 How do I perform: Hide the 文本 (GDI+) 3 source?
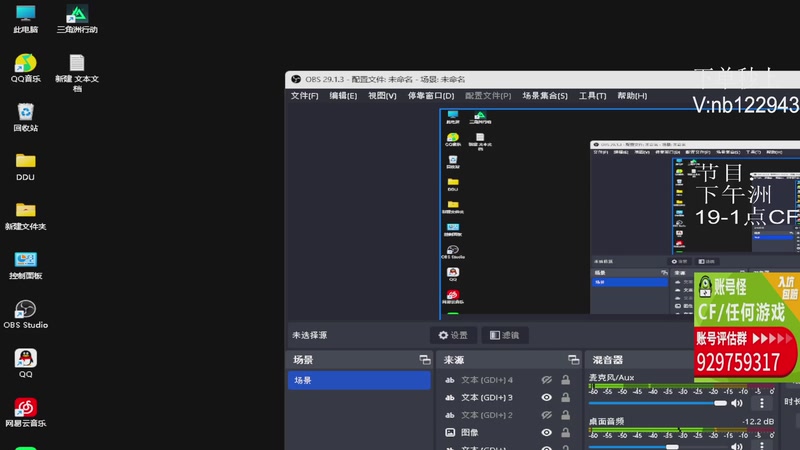546,397
